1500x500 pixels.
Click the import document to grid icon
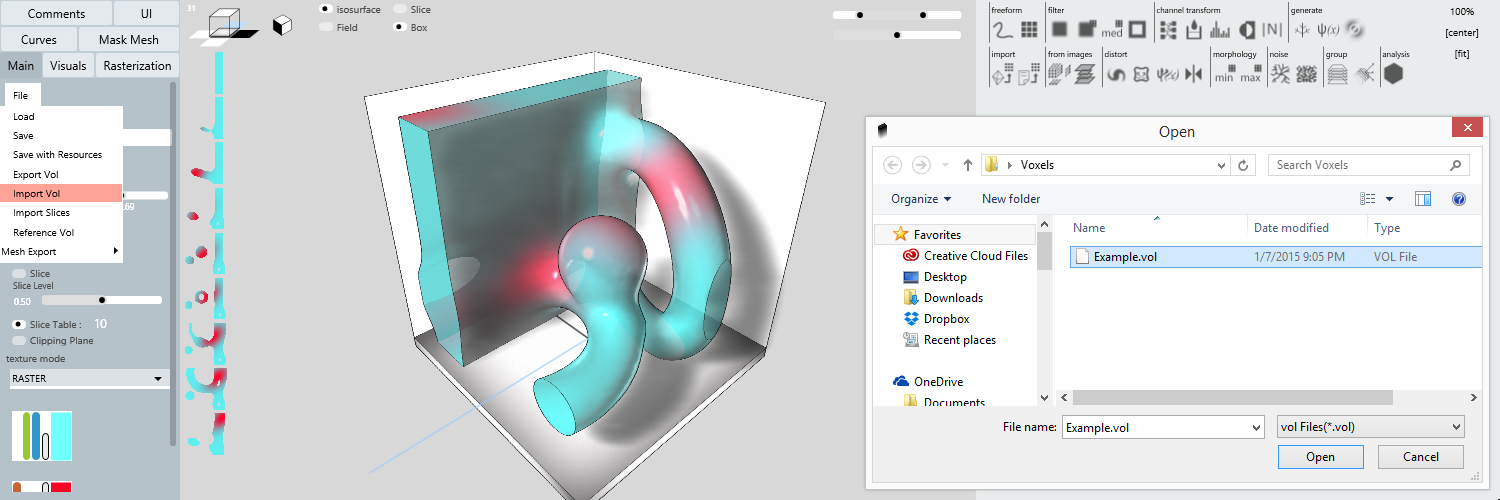[x=1029, y=73]
